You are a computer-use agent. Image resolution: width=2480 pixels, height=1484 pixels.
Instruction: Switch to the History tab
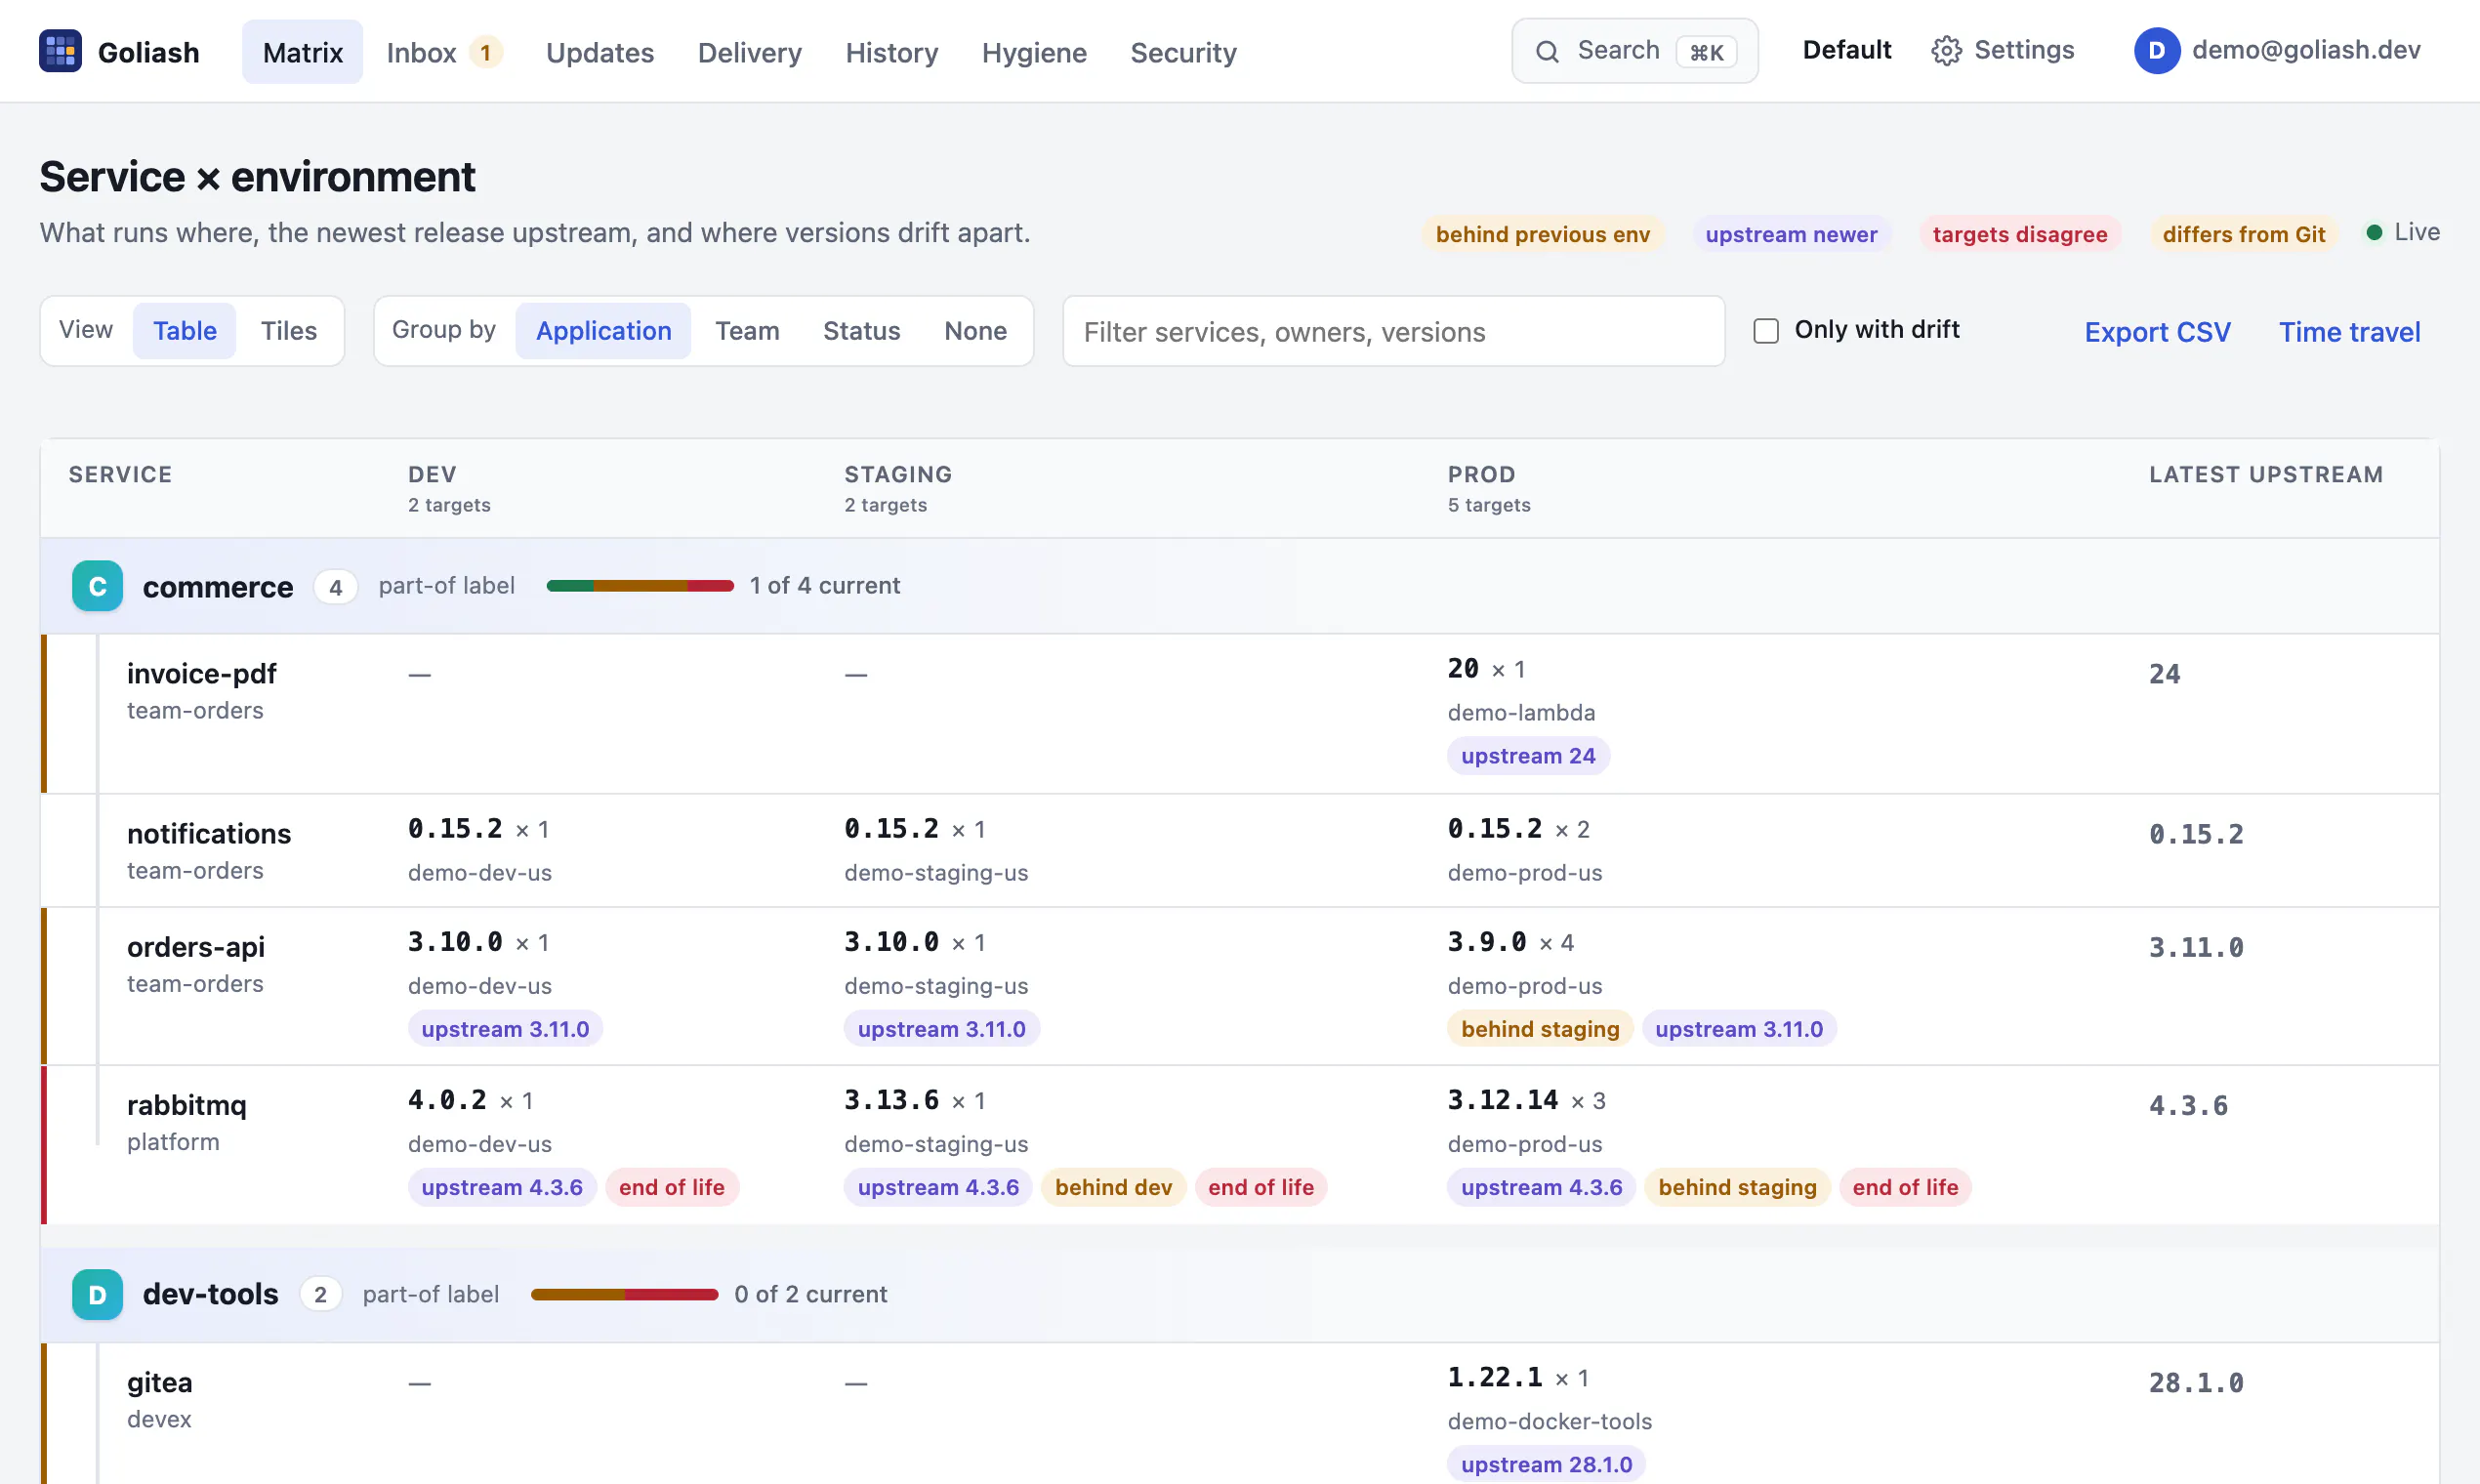(x=892, y=52)
